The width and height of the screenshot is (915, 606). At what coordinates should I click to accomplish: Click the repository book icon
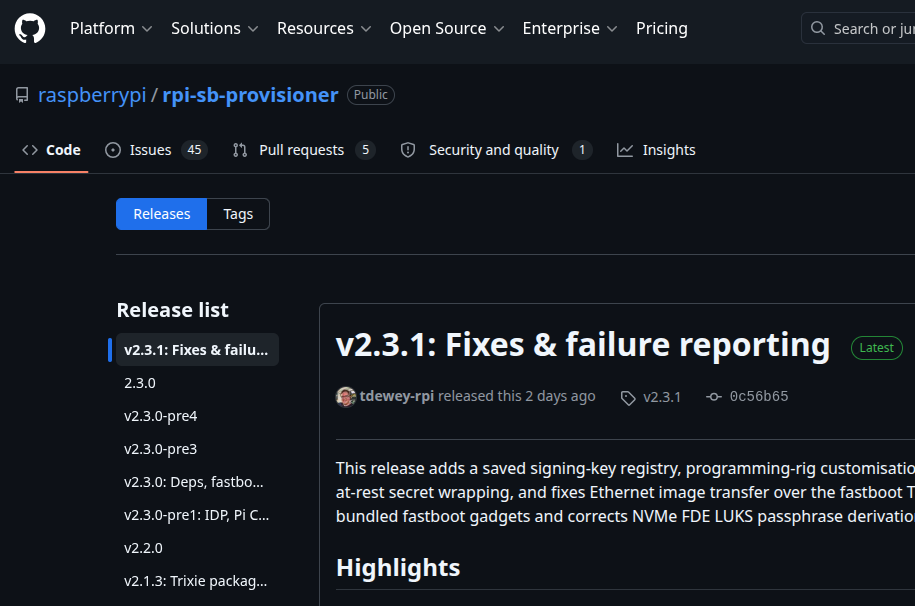pos(22,95)
